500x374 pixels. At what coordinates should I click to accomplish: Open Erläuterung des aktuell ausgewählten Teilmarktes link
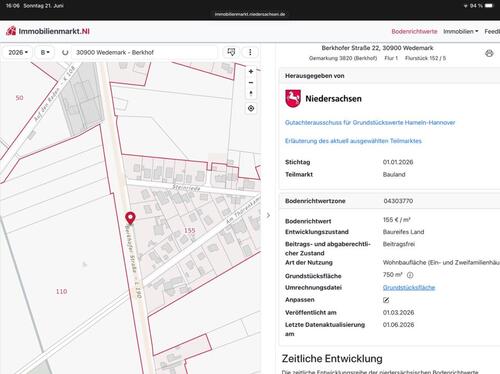point(353,141)
